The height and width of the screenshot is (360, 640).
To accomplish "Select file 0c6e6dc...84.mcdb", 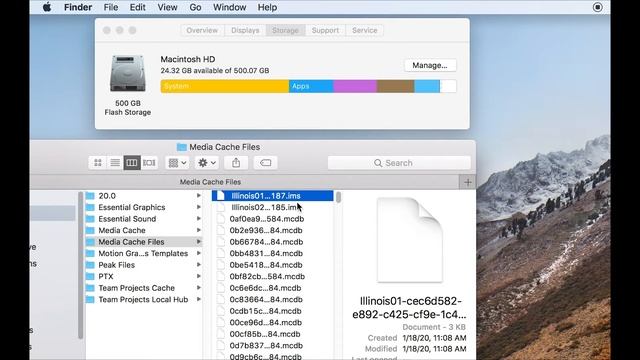I will click(x=273, y=288).
